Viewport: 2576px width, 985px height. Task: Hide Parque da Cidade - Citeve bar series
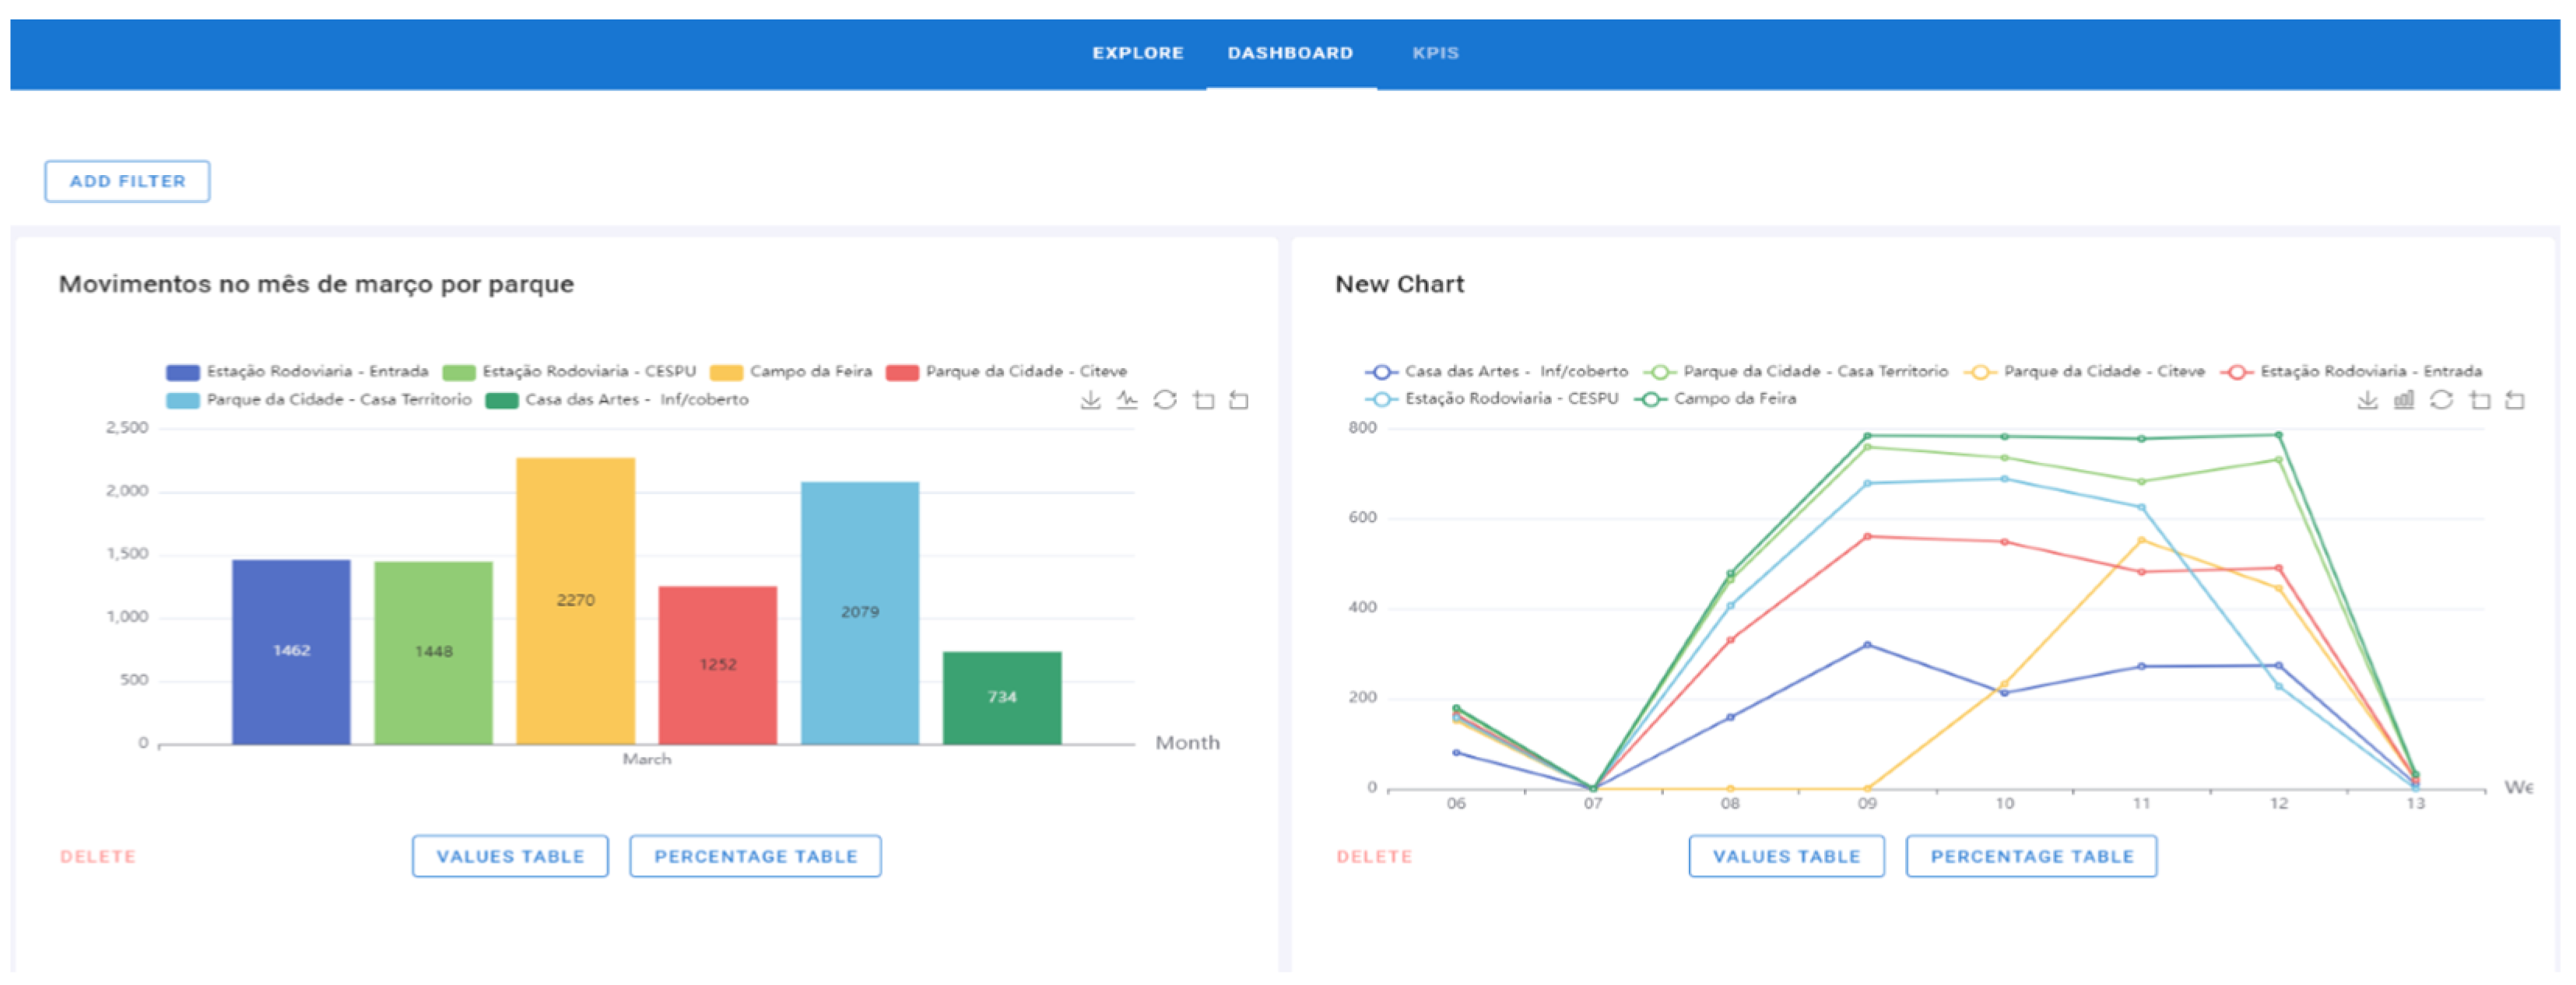coord(1007,372)
